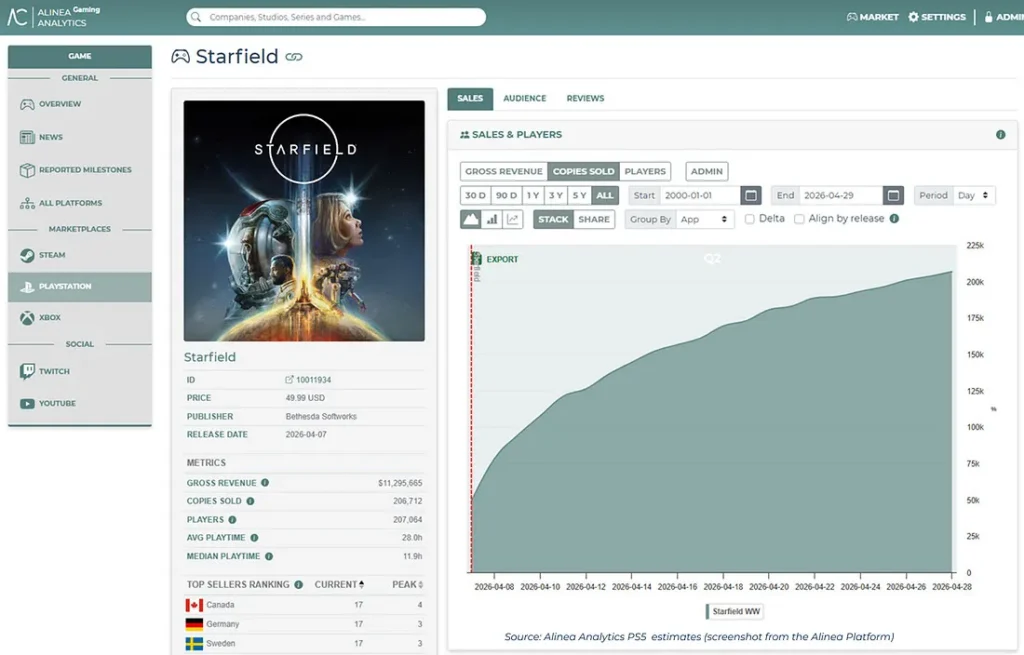Click the Copies Sold metric info icon
The height and width of the screenshot is (655, 1024).
pyautogui.click(x=250, y=501)
